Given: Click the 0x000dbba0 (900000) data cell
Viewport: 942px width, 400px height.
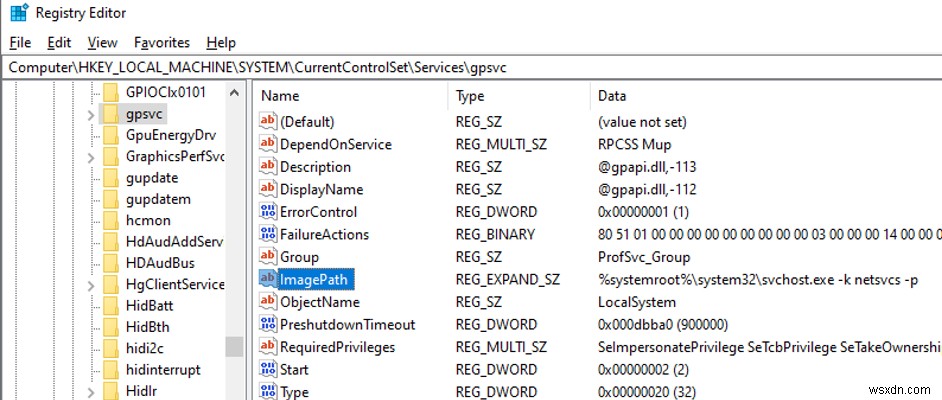Looking at the screenshot, I should coord(663,324).
